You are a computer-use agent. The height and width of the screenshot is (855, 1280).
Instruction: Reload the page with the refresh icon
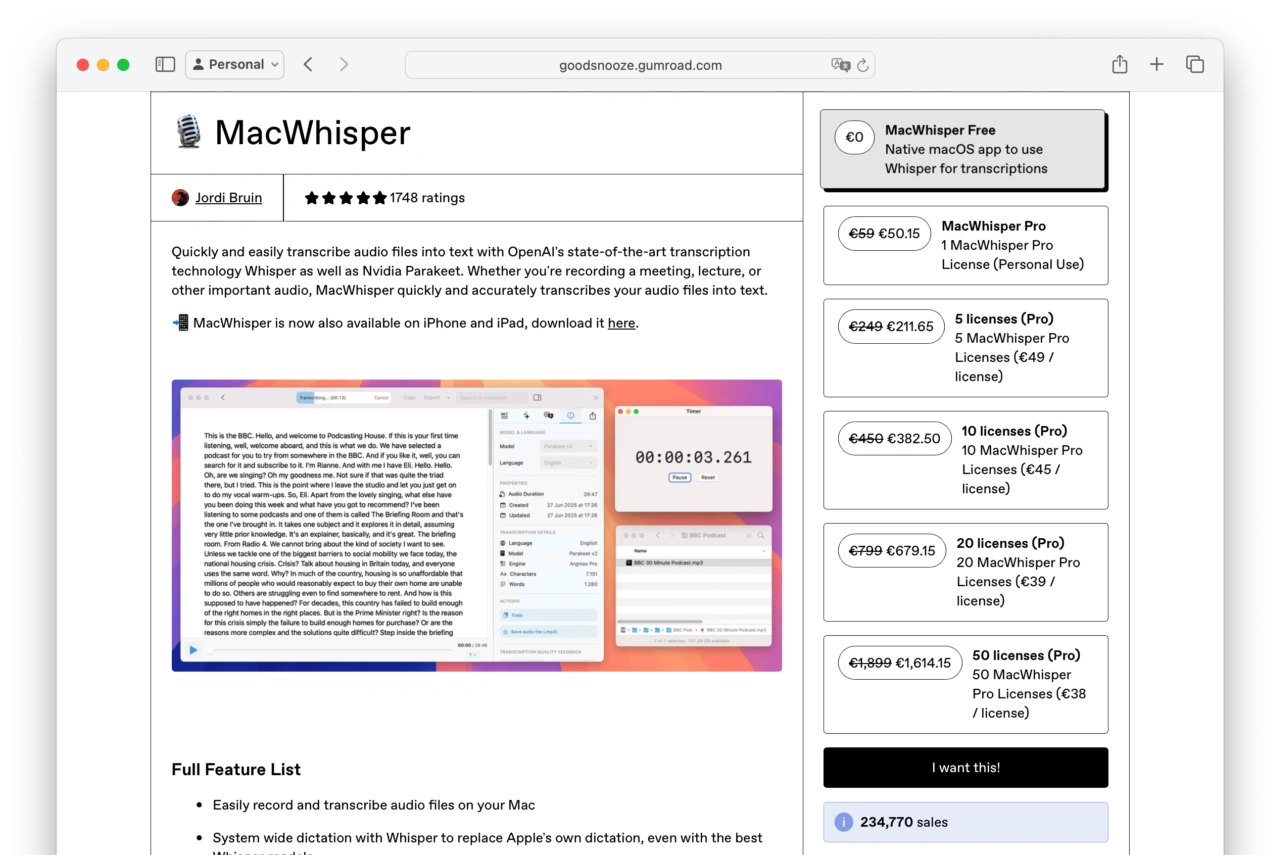863,65
